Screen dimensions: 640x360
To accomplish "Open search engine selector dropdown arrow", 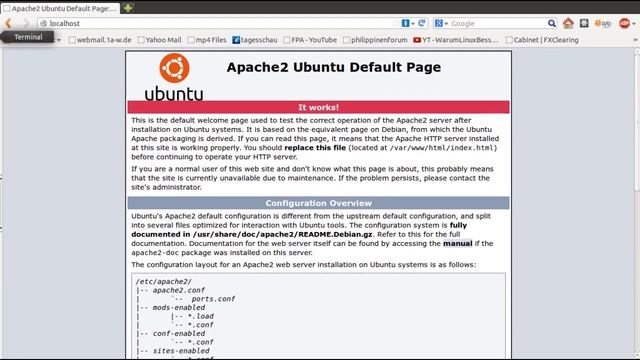I will (446, 24).
